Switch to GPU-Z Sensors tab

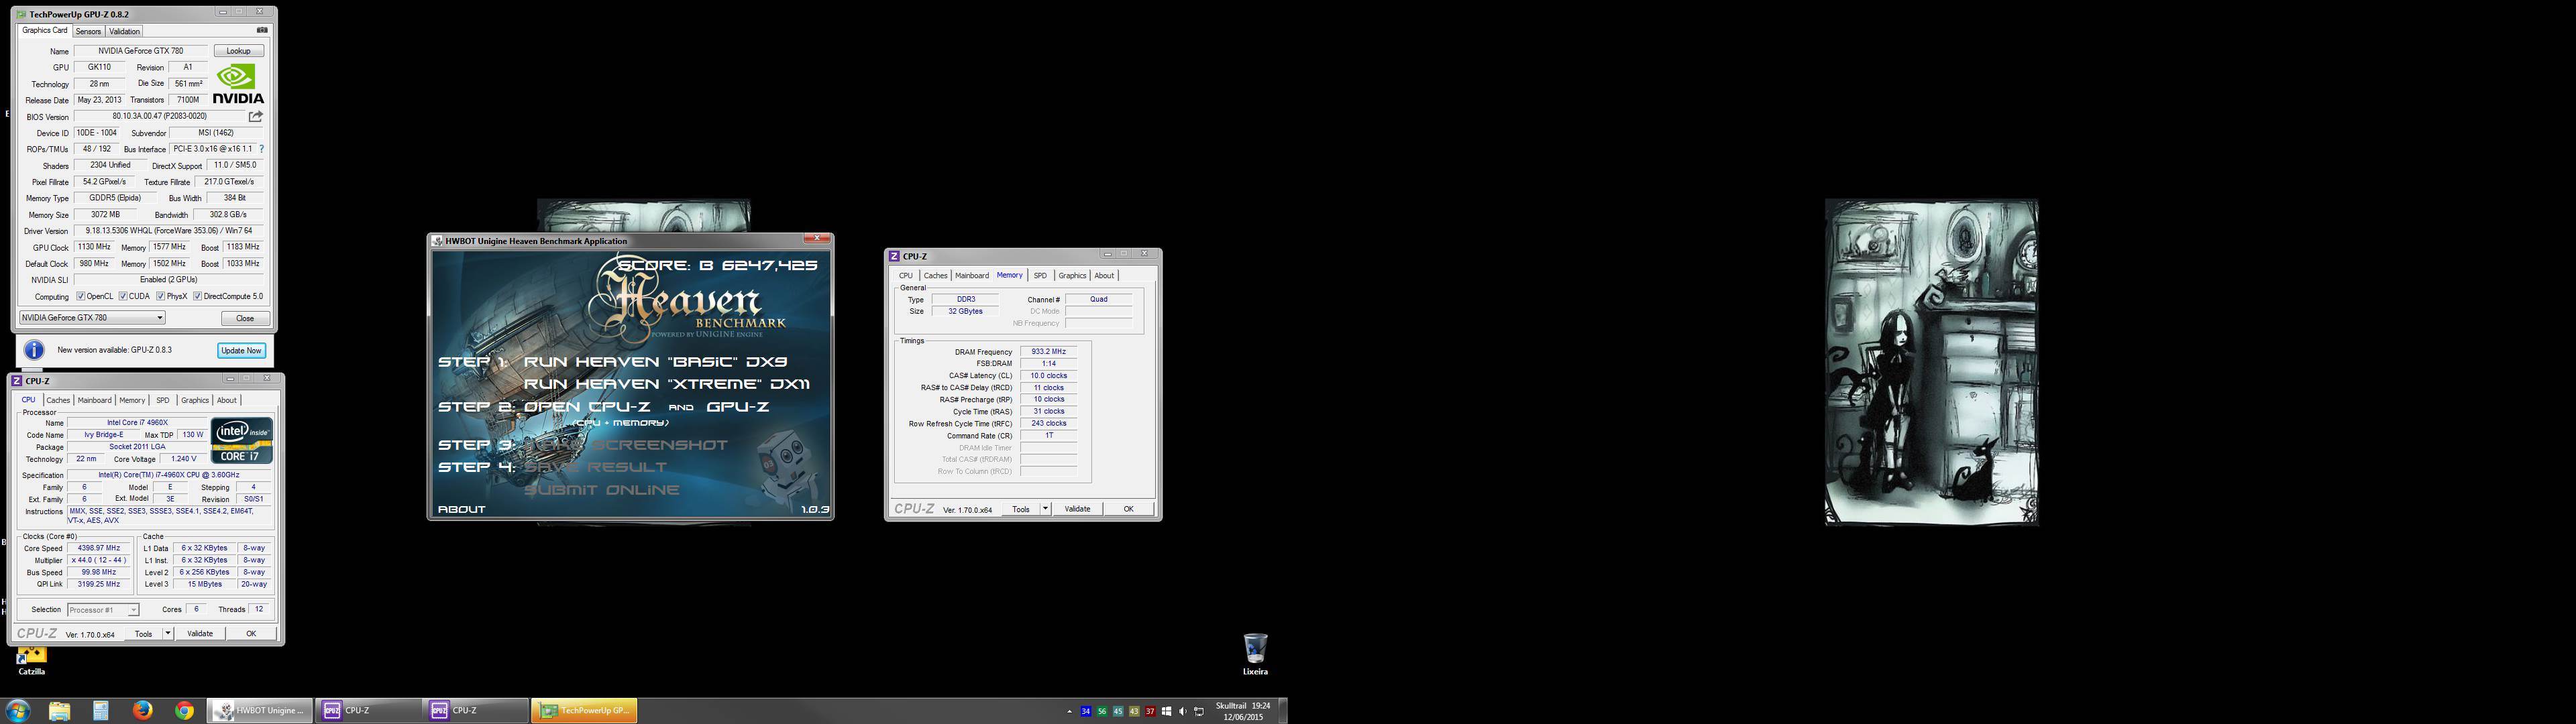[x=88, y=31]
